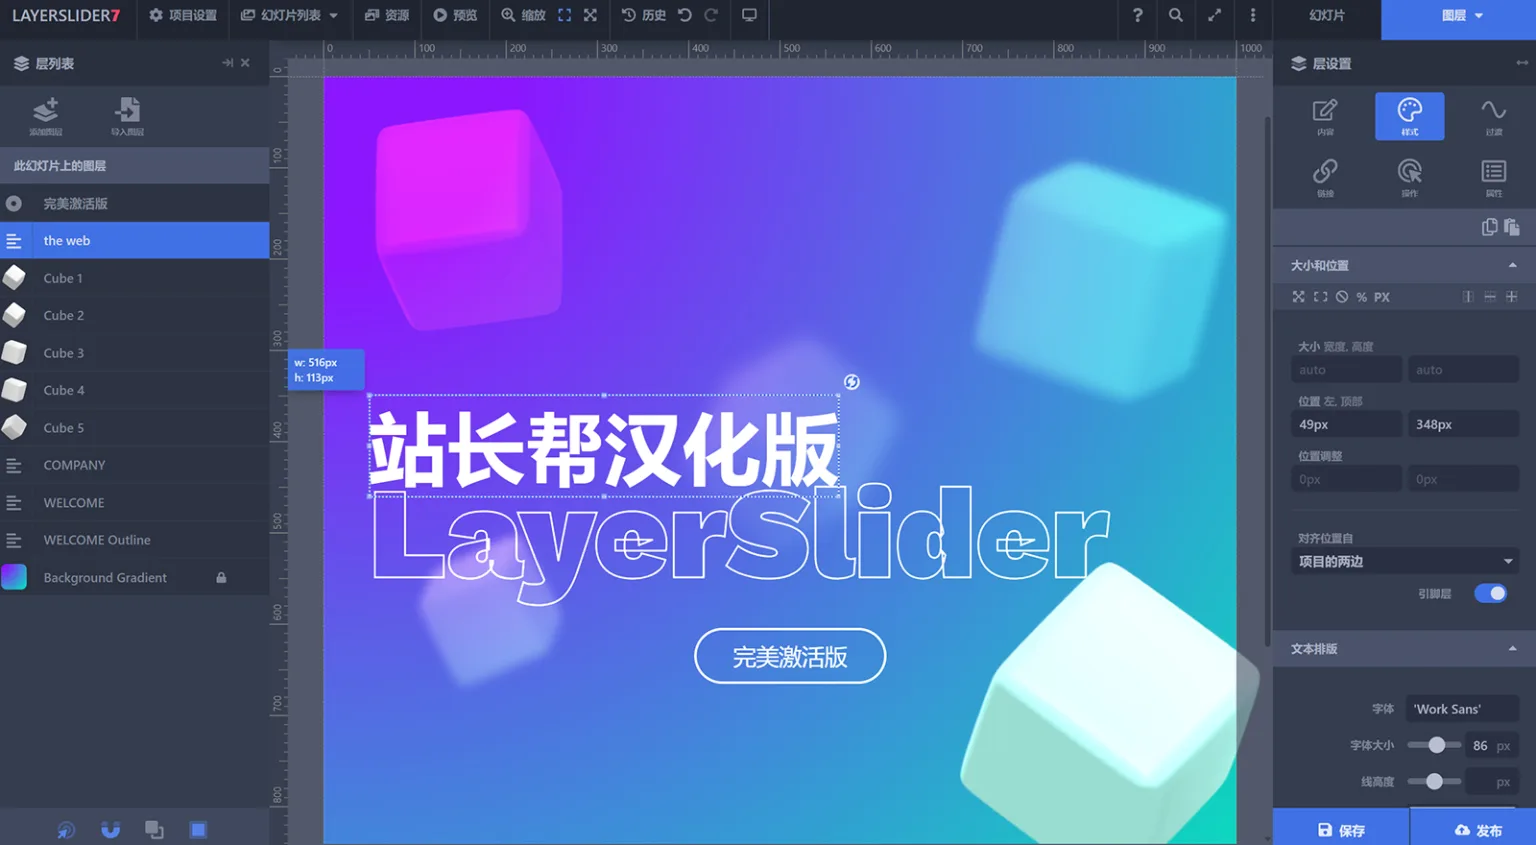
Task: Open the 链接 link tab
Action: pyautogui.click(x=1325, y=177)
